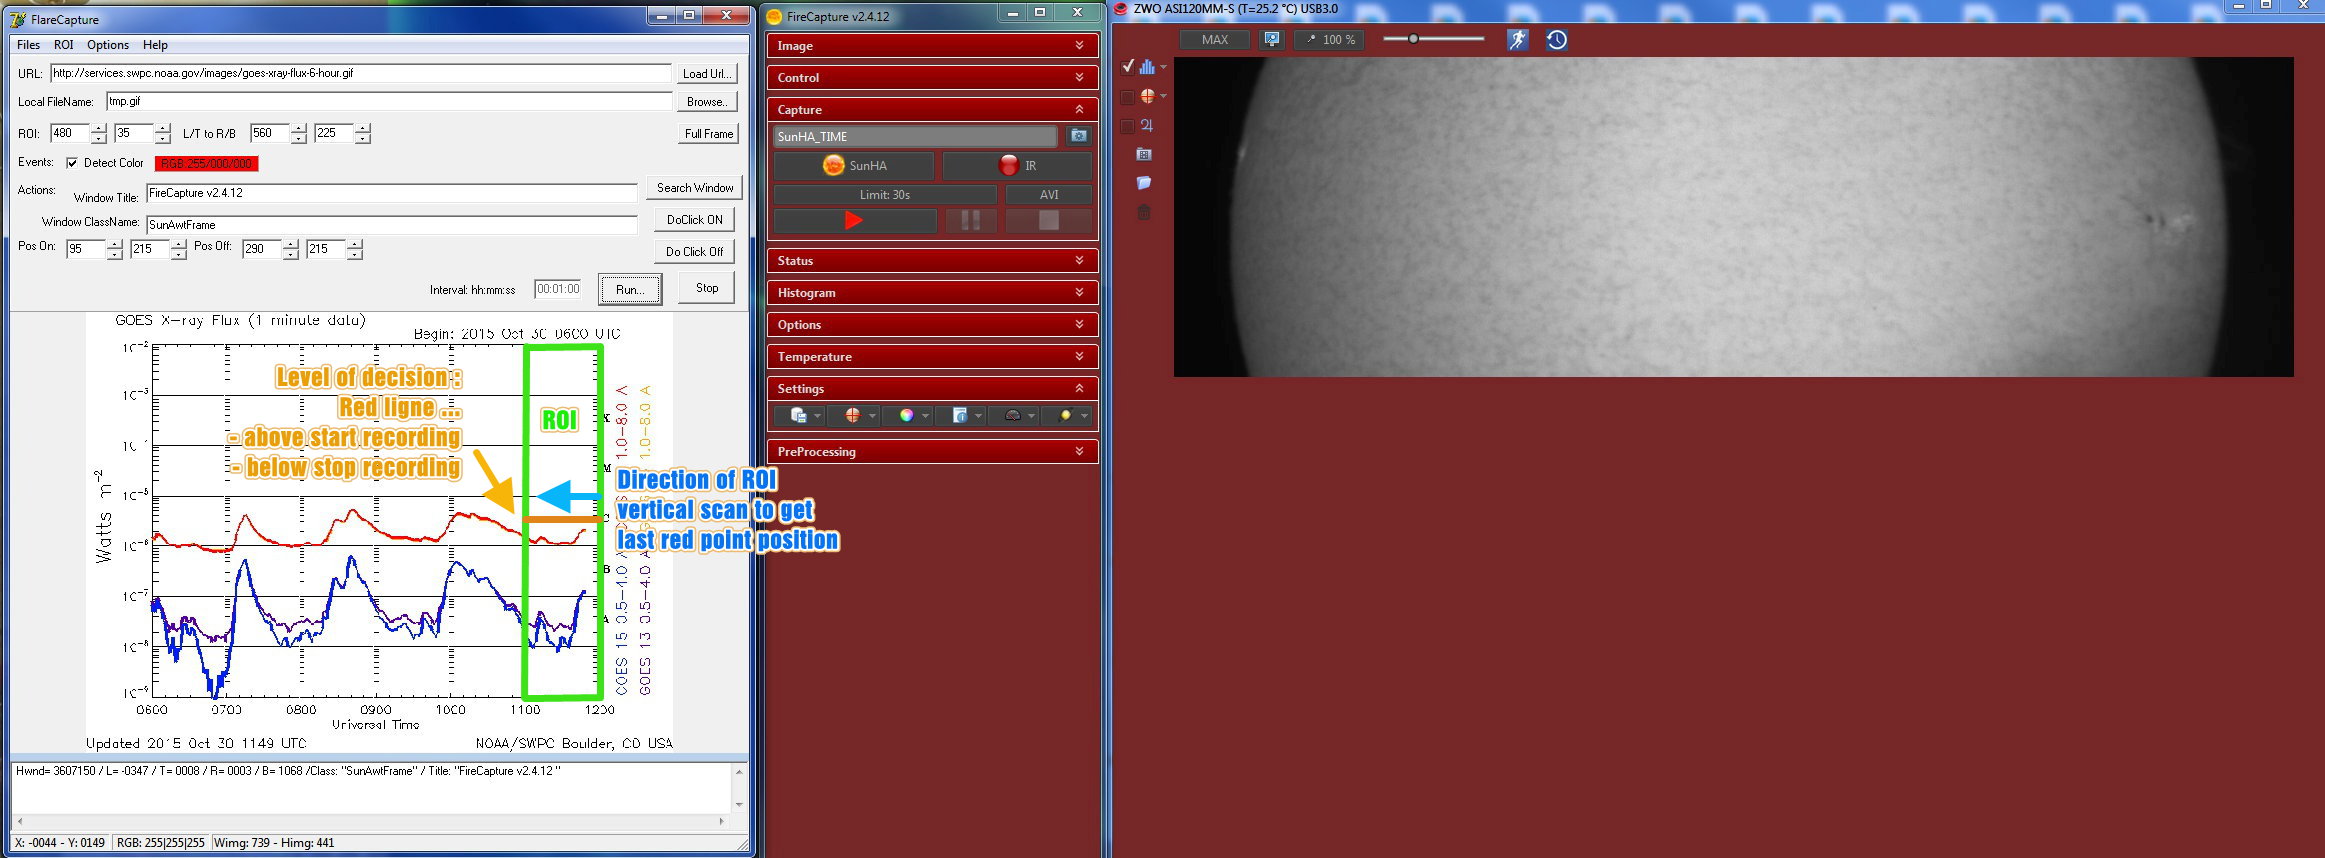The width and height of the screenshot is (2325, 858).
Task: Expand the Histogram panel
Action: tap(932, 292)
